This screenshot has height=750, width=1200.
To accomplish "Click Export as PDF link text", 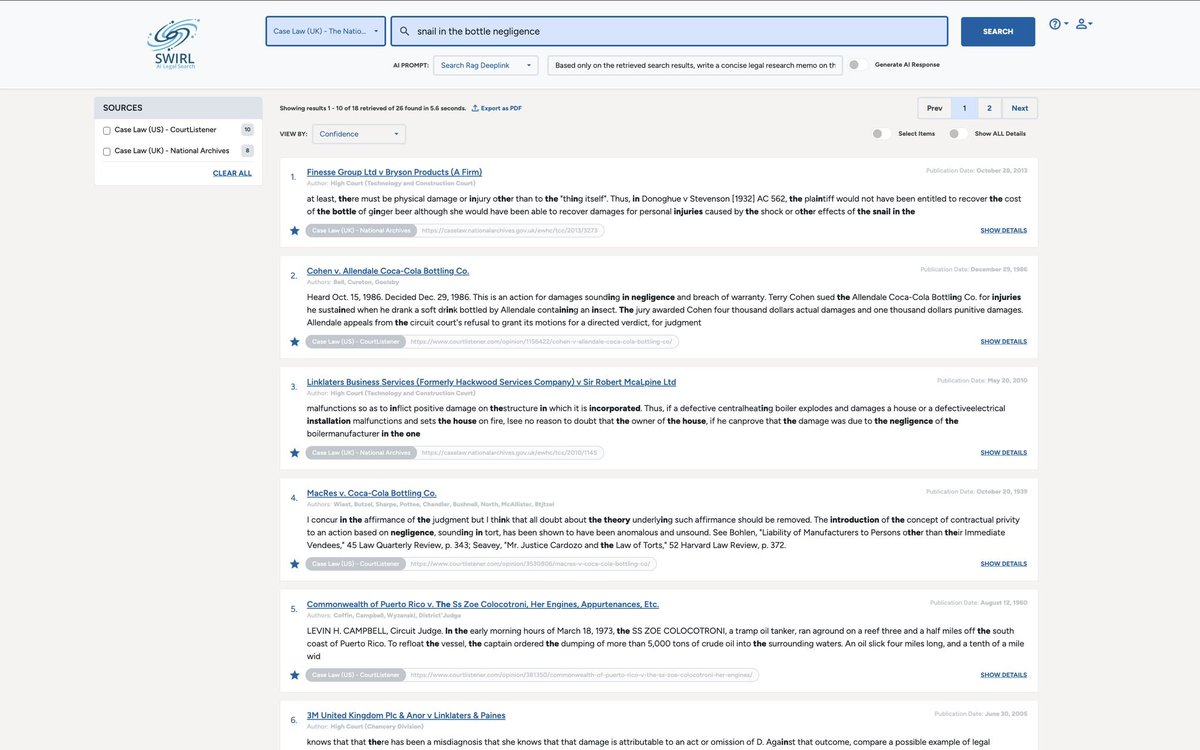I will point(501,108).
